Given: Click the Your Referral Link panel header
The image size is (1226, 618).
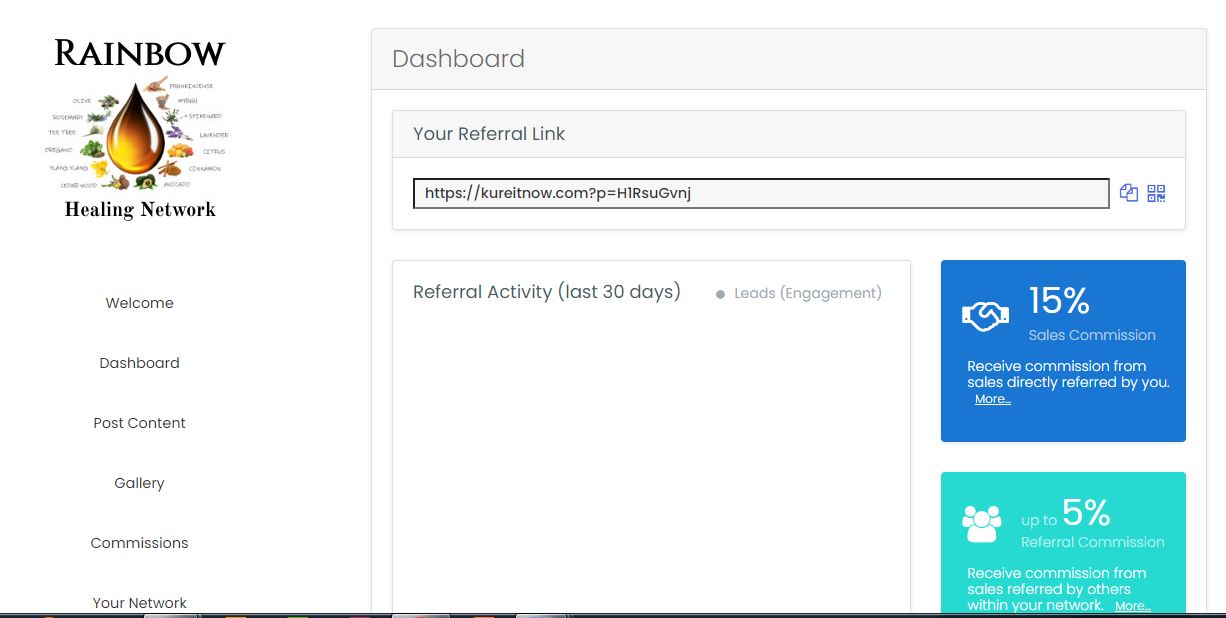Looking at the screenshot, I should tap(789, 134).
